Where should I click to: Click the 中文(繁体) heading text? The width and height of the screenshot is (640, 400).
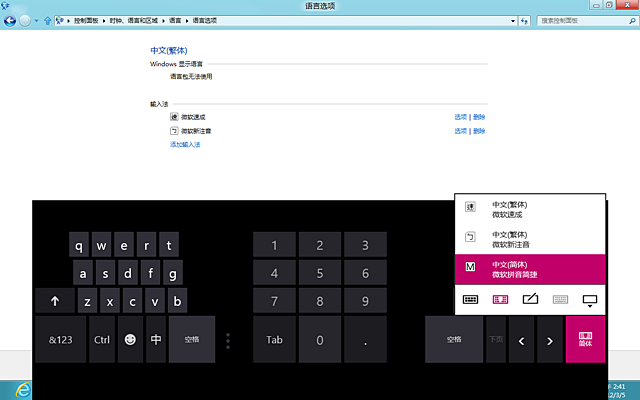pos(169,51)
